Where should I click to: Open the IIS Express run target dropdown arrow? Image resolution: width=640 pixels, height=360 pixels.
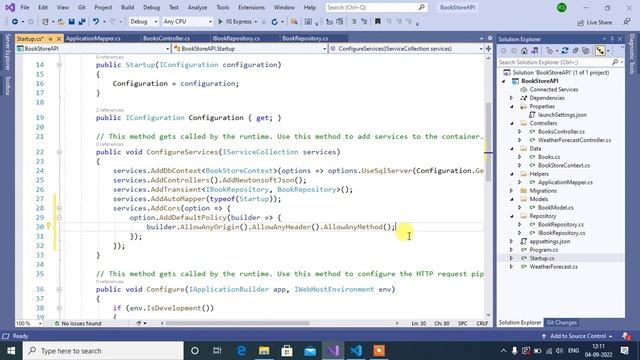click(256, 22)
